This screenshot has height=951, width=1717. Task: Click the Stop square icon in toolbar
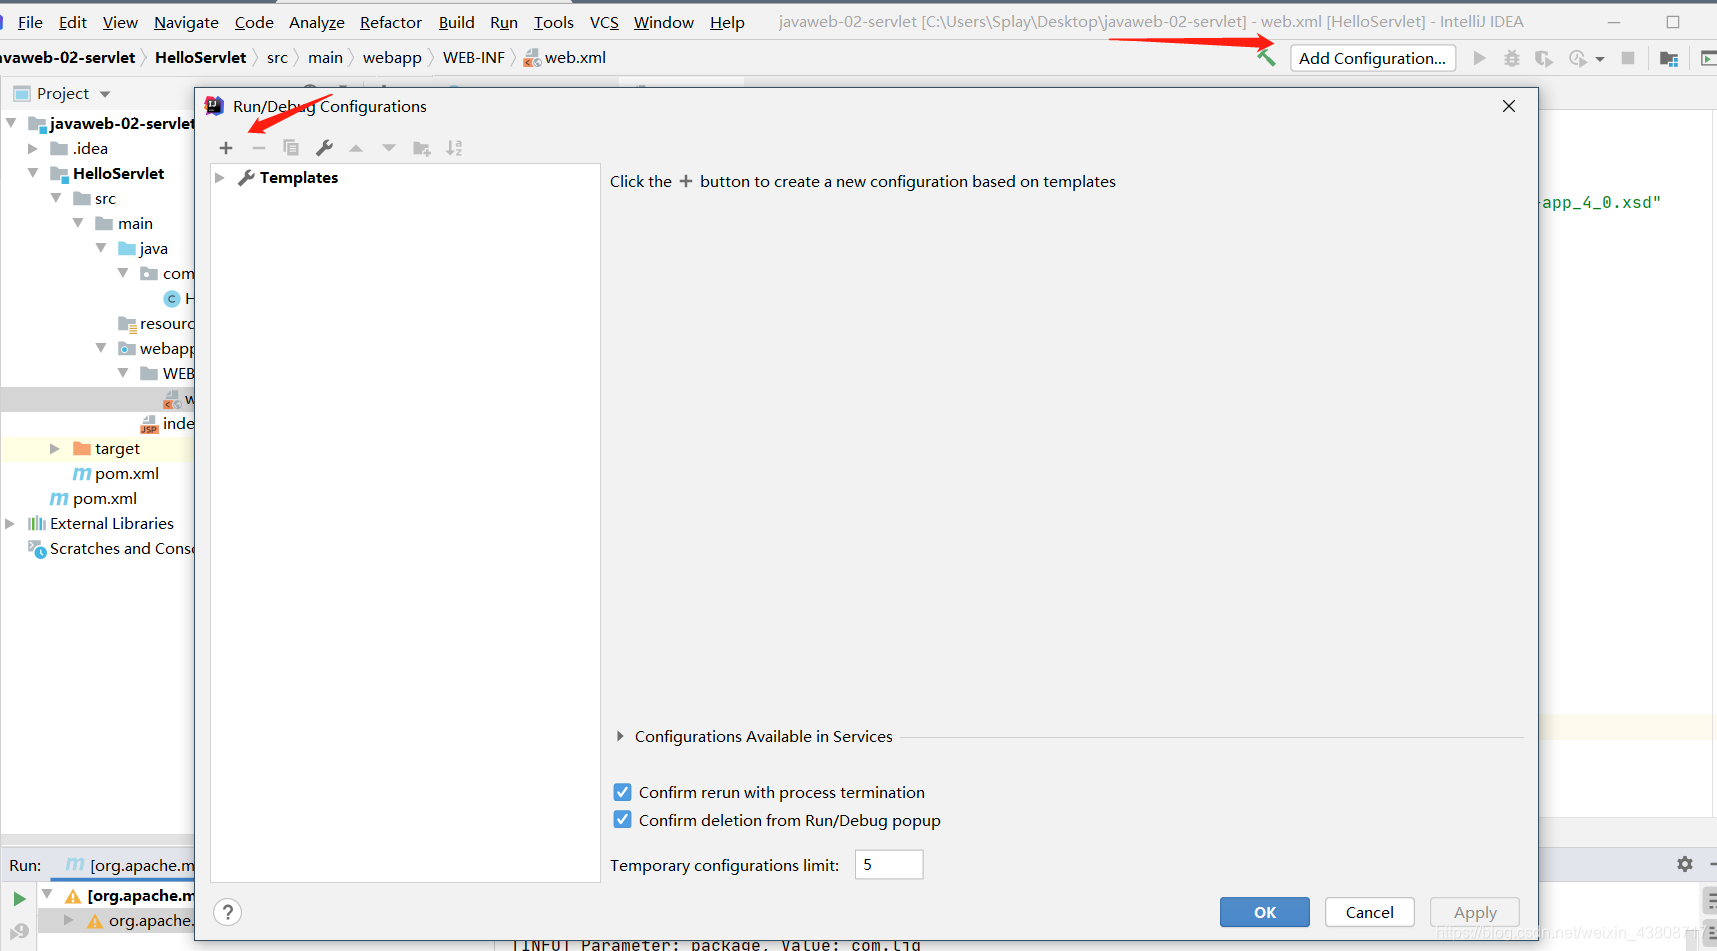coord(1628,58)
